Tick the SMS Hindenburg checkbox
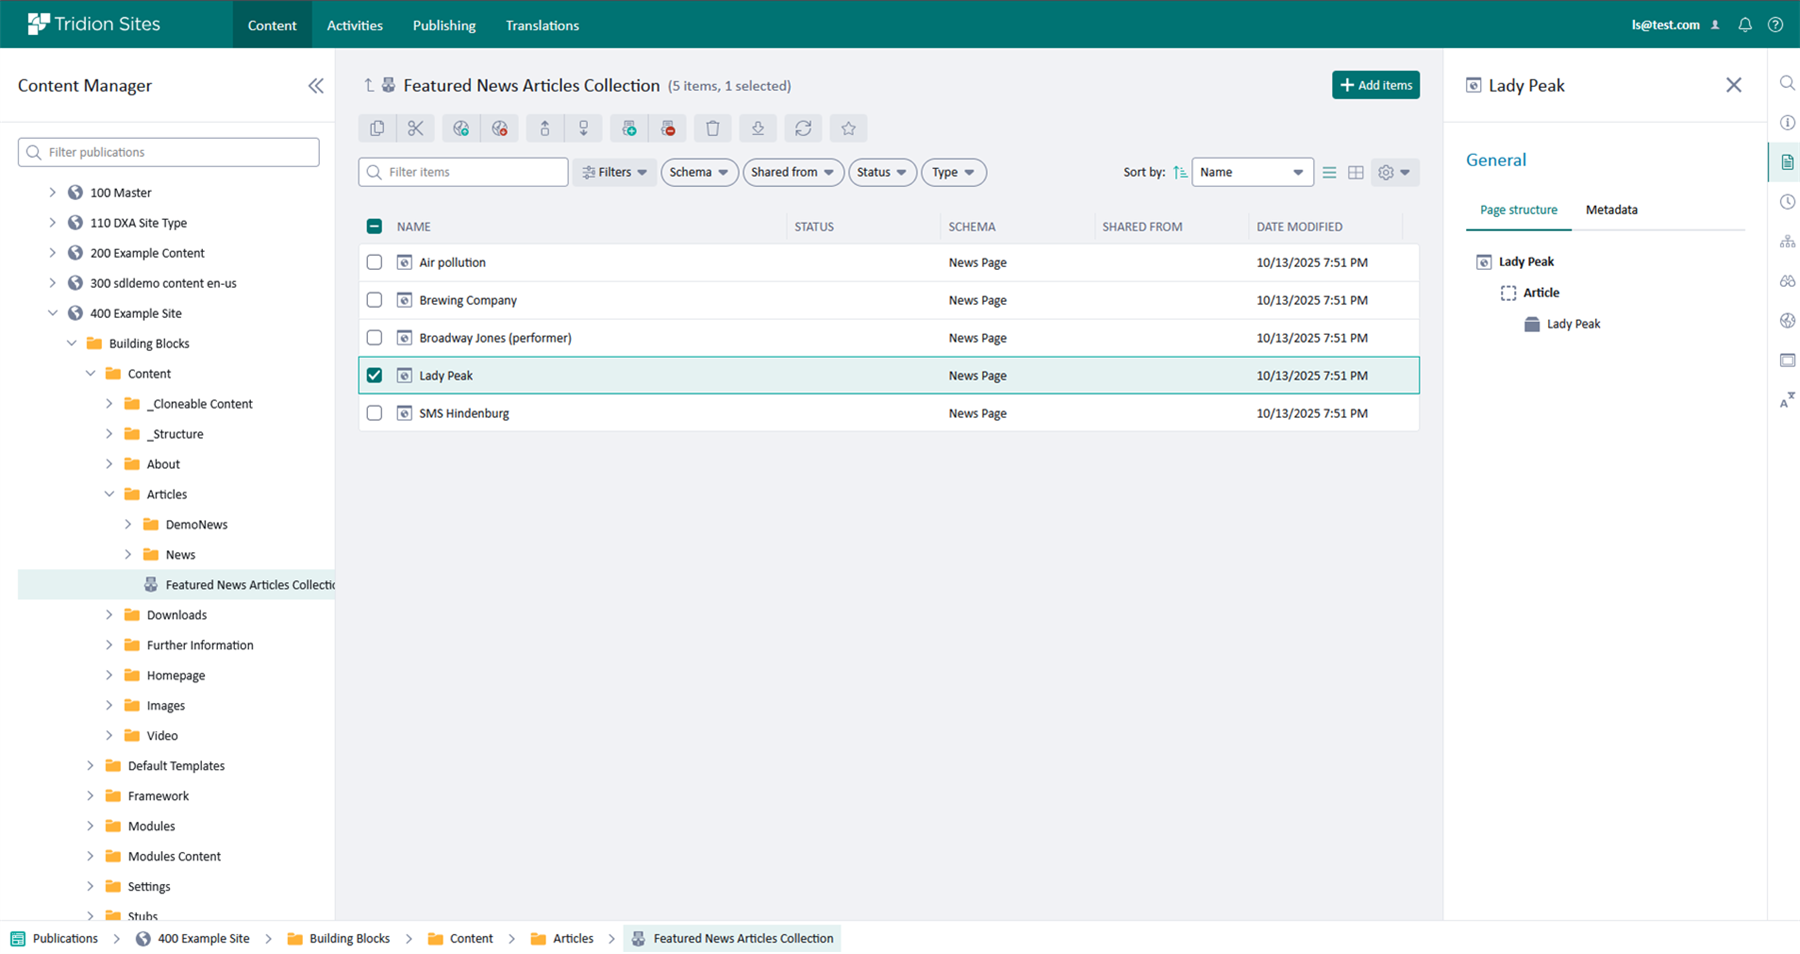This screenshot has width=1800, height=954. (374, 413)
